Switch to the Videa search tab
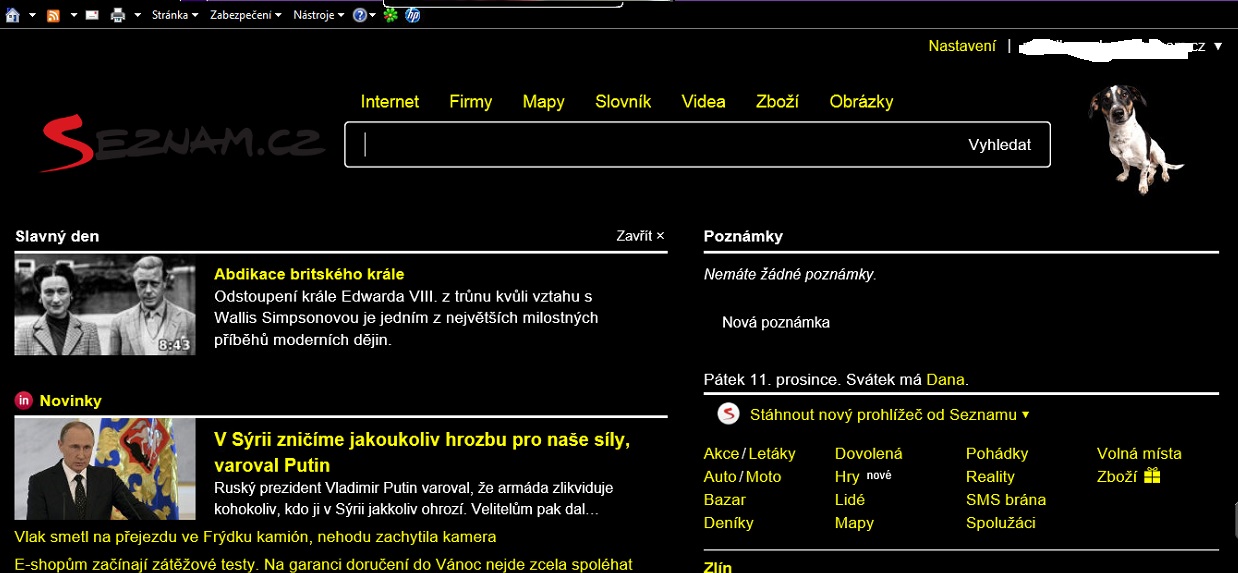Viewport: 1238px width, 573px height. point(704,101)
